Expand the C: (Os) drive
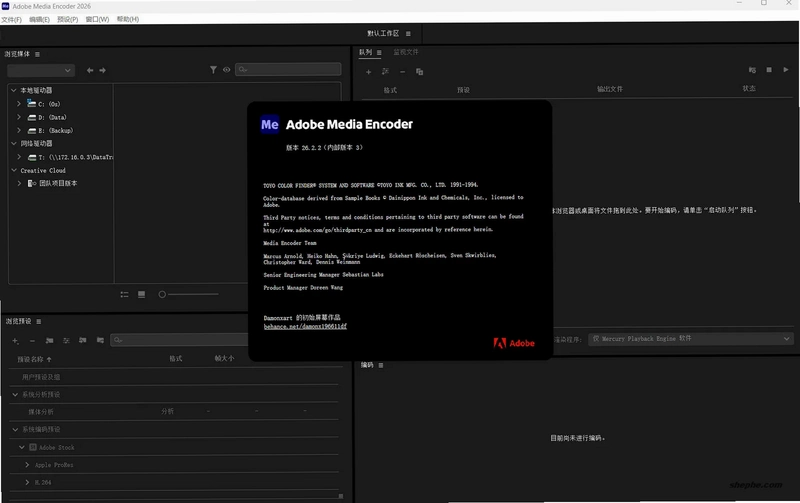The height and width of the screenshot is (503, 800). coord(19,104)
